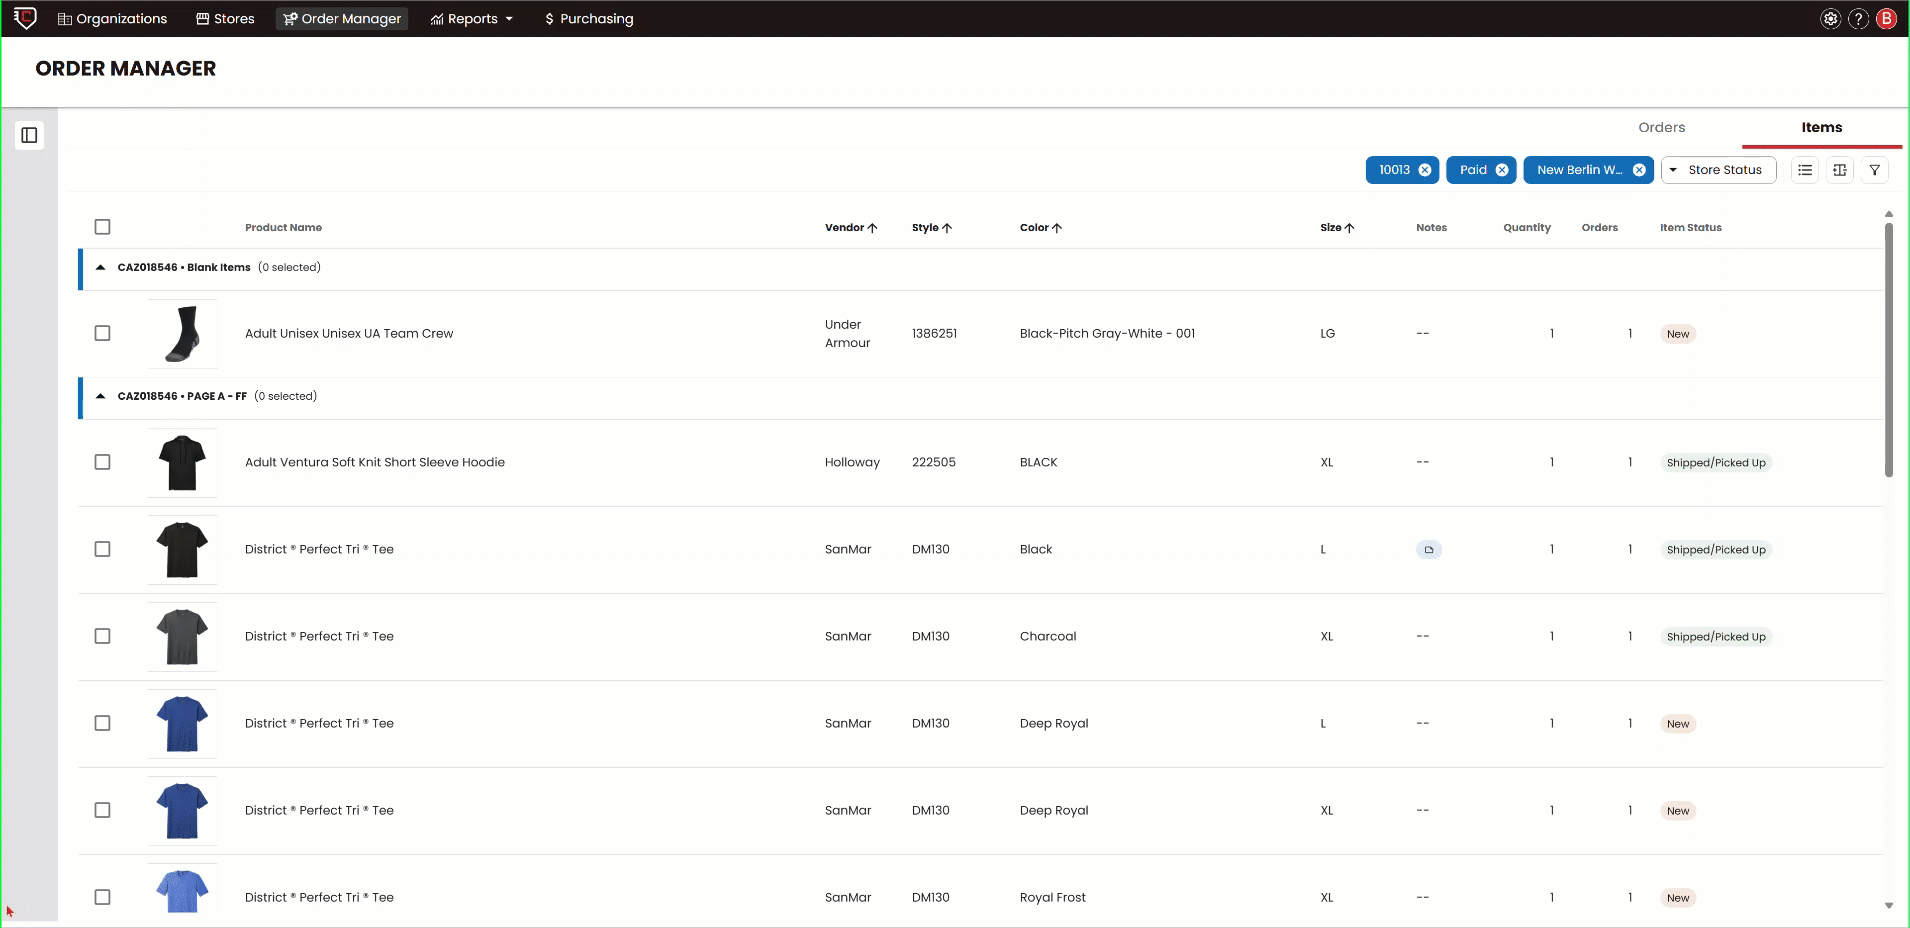Open the filter funnel icon
Image resolution: width=1910 pixels, height=928 pixels.
coord(1875,170)
